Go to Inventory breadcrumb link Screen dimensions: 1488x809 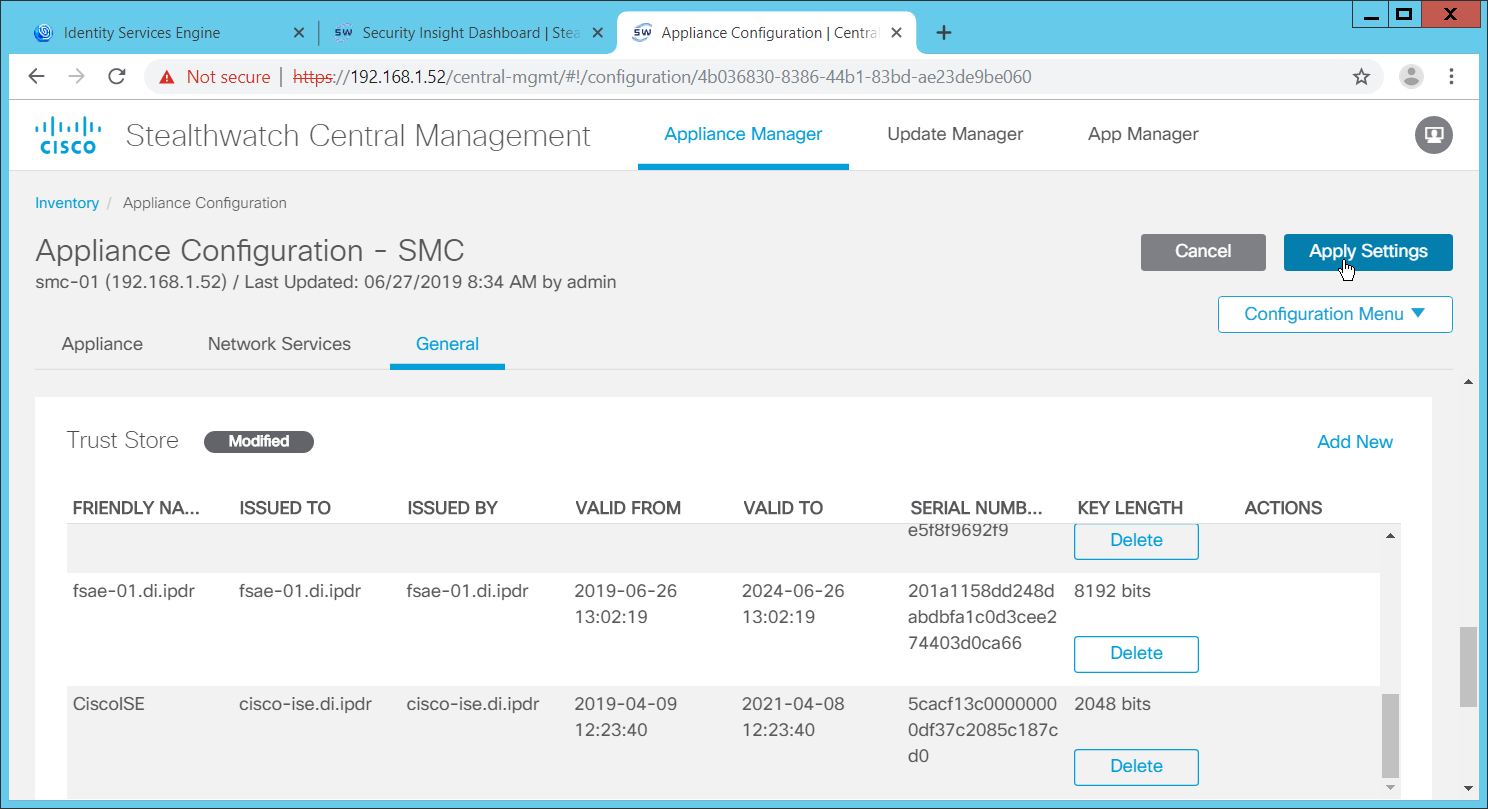pyautogui.click(x=67, y=203)
